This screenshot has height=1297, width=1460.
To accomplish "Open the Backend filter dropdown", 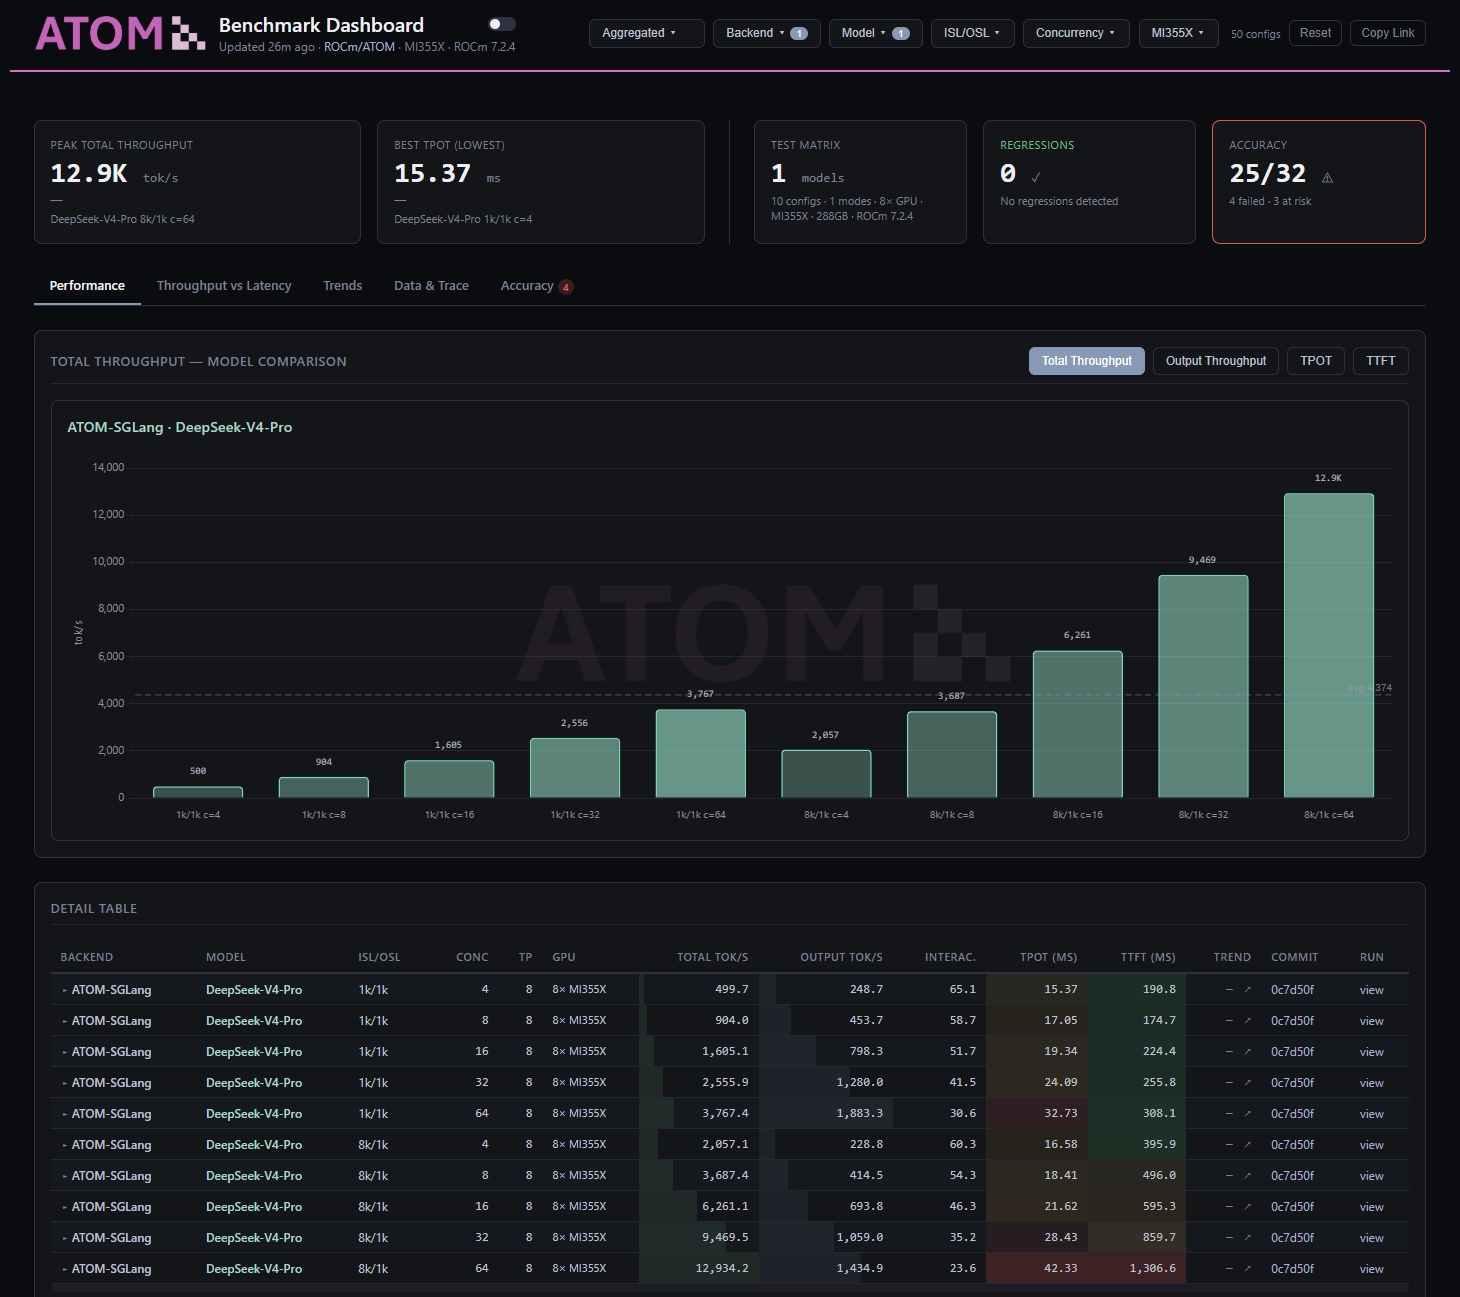I will [x=766, y=33].
